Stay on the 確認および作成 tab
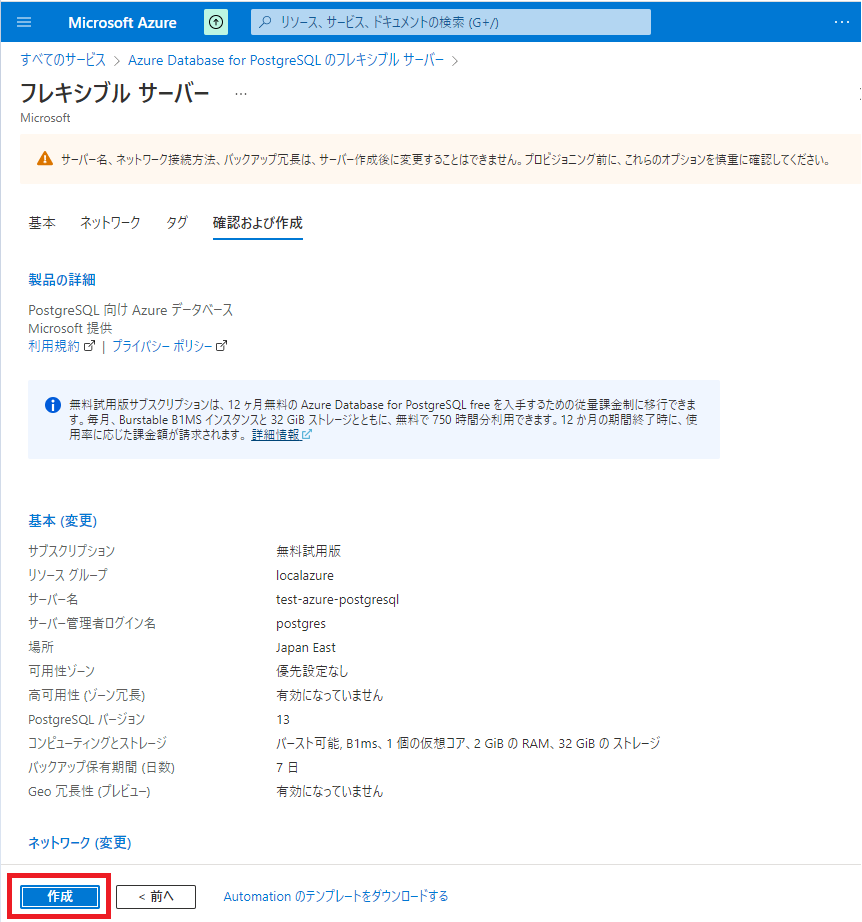 259,223
